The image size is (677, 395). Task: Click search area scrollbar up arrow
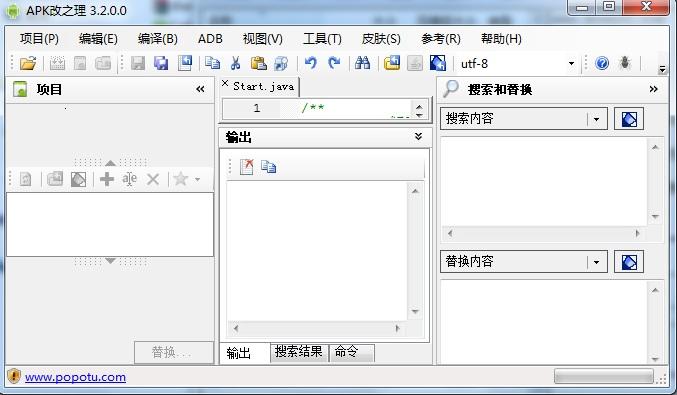pos(655,147)
